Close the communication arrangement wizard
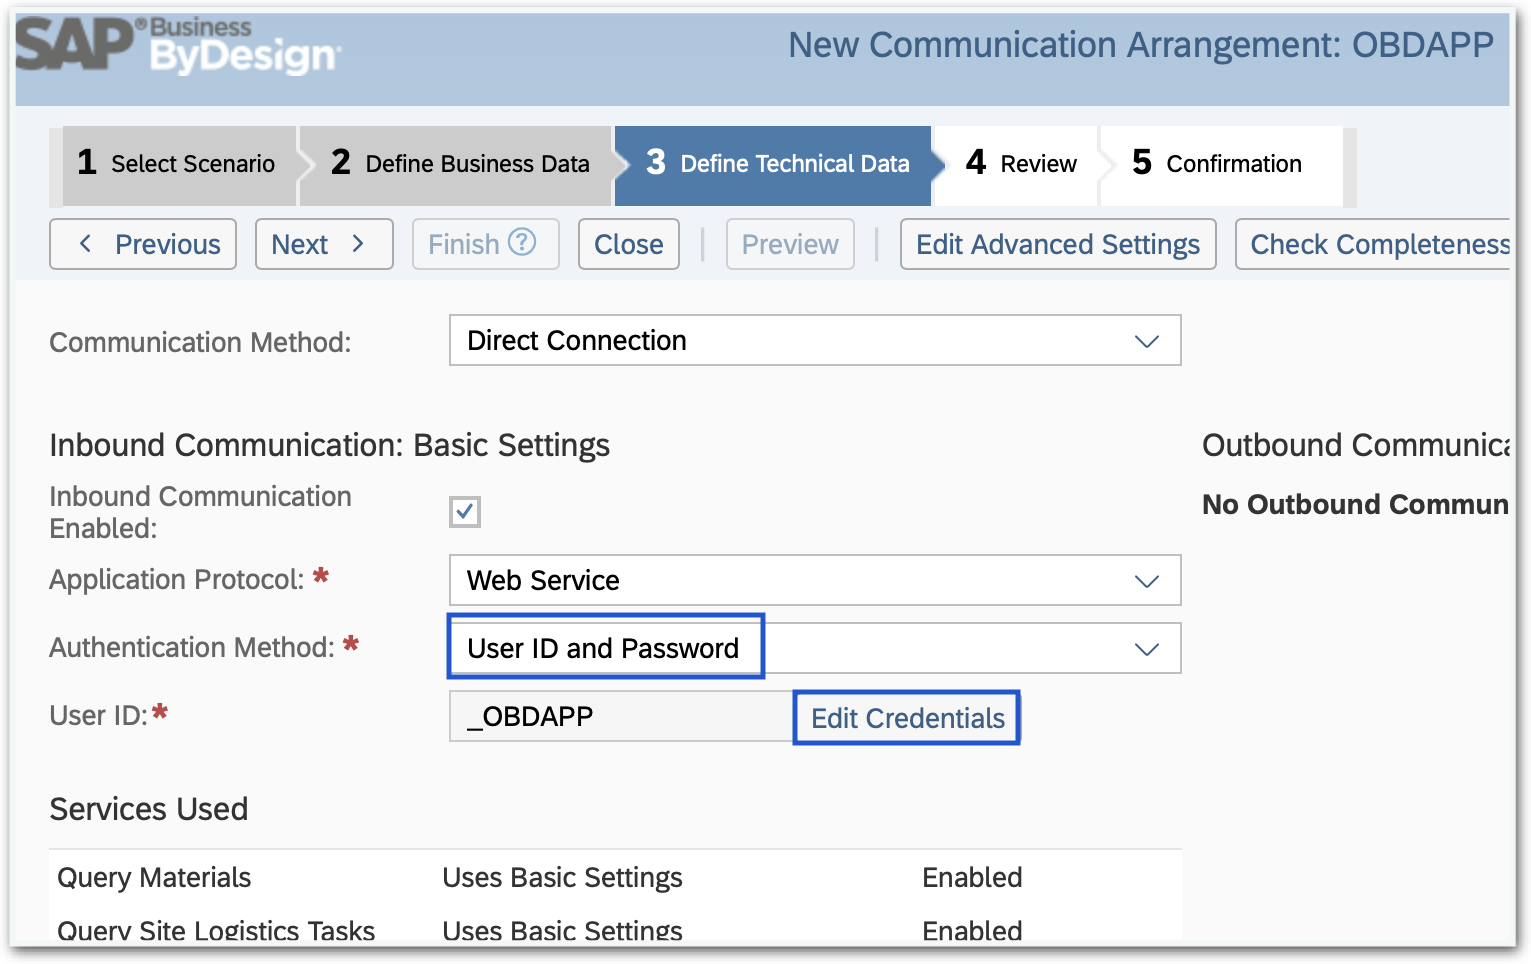This screenshot has height=964, width=1531. click(x=628, y=243)
